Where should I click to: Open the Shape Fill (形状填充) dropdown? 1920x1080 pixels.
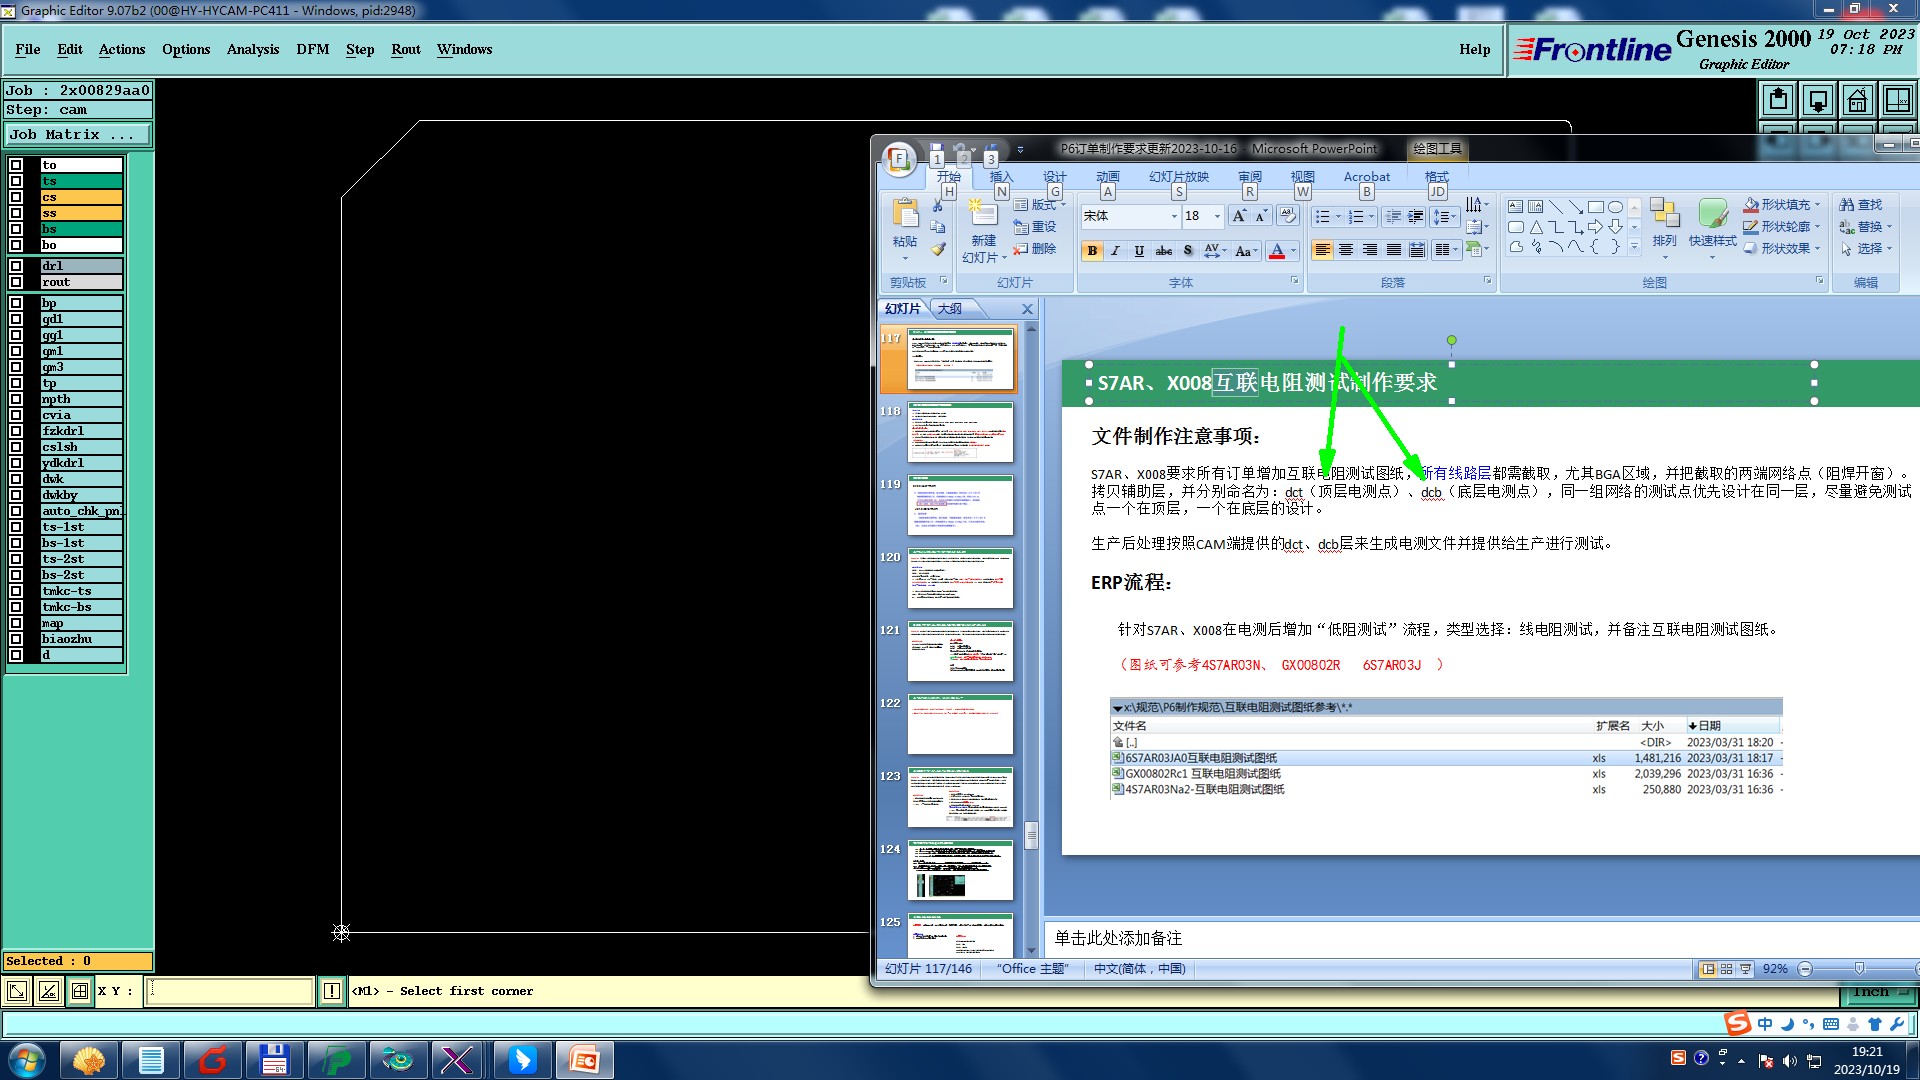tap(1782, 205)
